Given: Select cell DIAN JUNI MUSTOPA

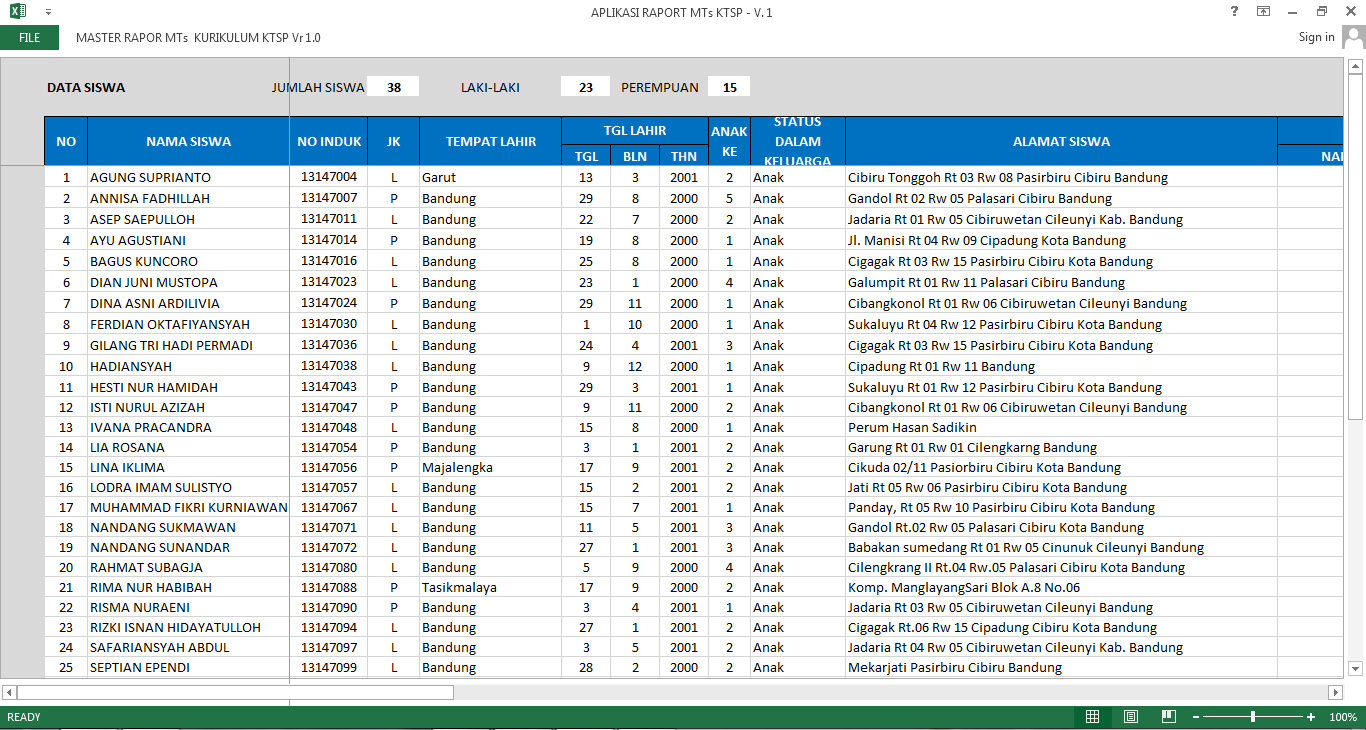Looking at the screenshot, I should point(189,282).
